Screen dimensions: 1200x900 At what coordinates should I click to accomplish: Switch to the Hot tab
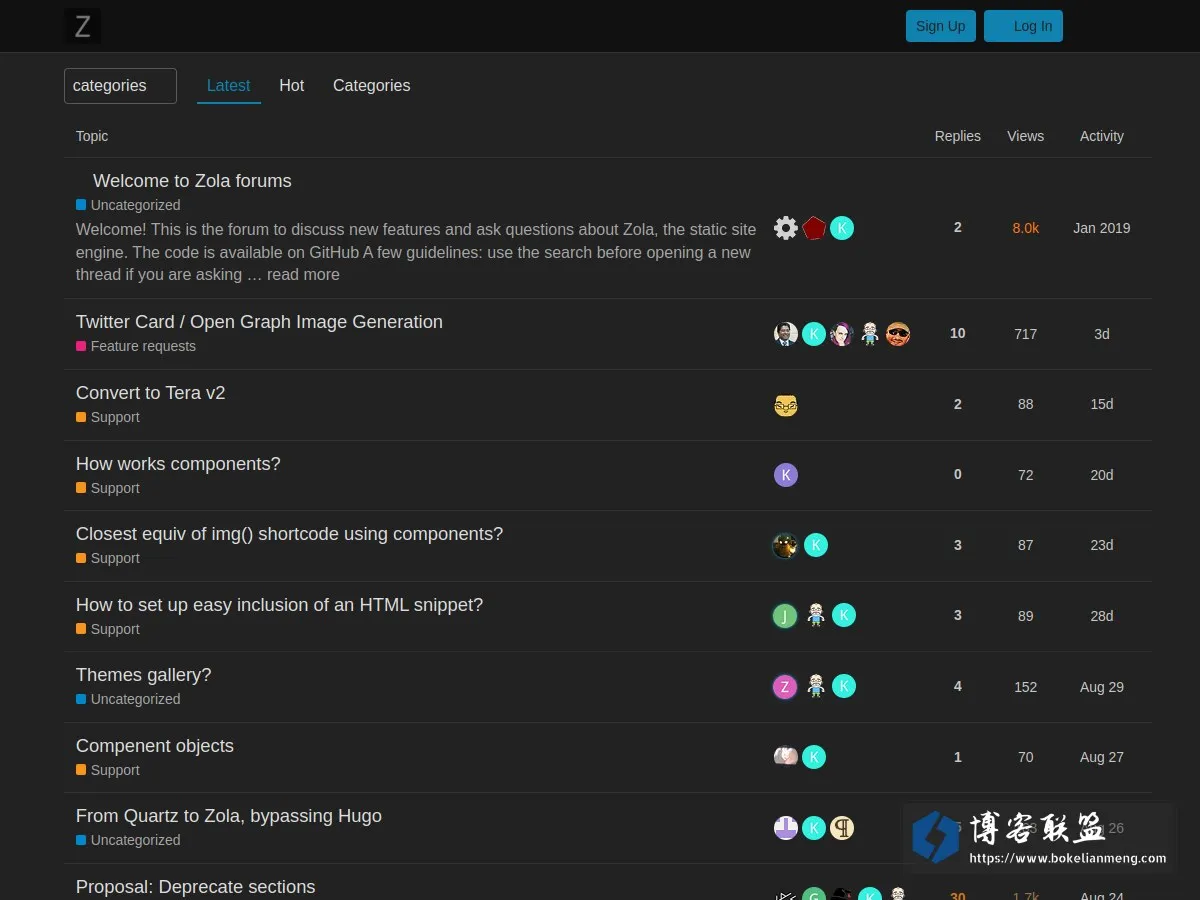pos(292,86)
